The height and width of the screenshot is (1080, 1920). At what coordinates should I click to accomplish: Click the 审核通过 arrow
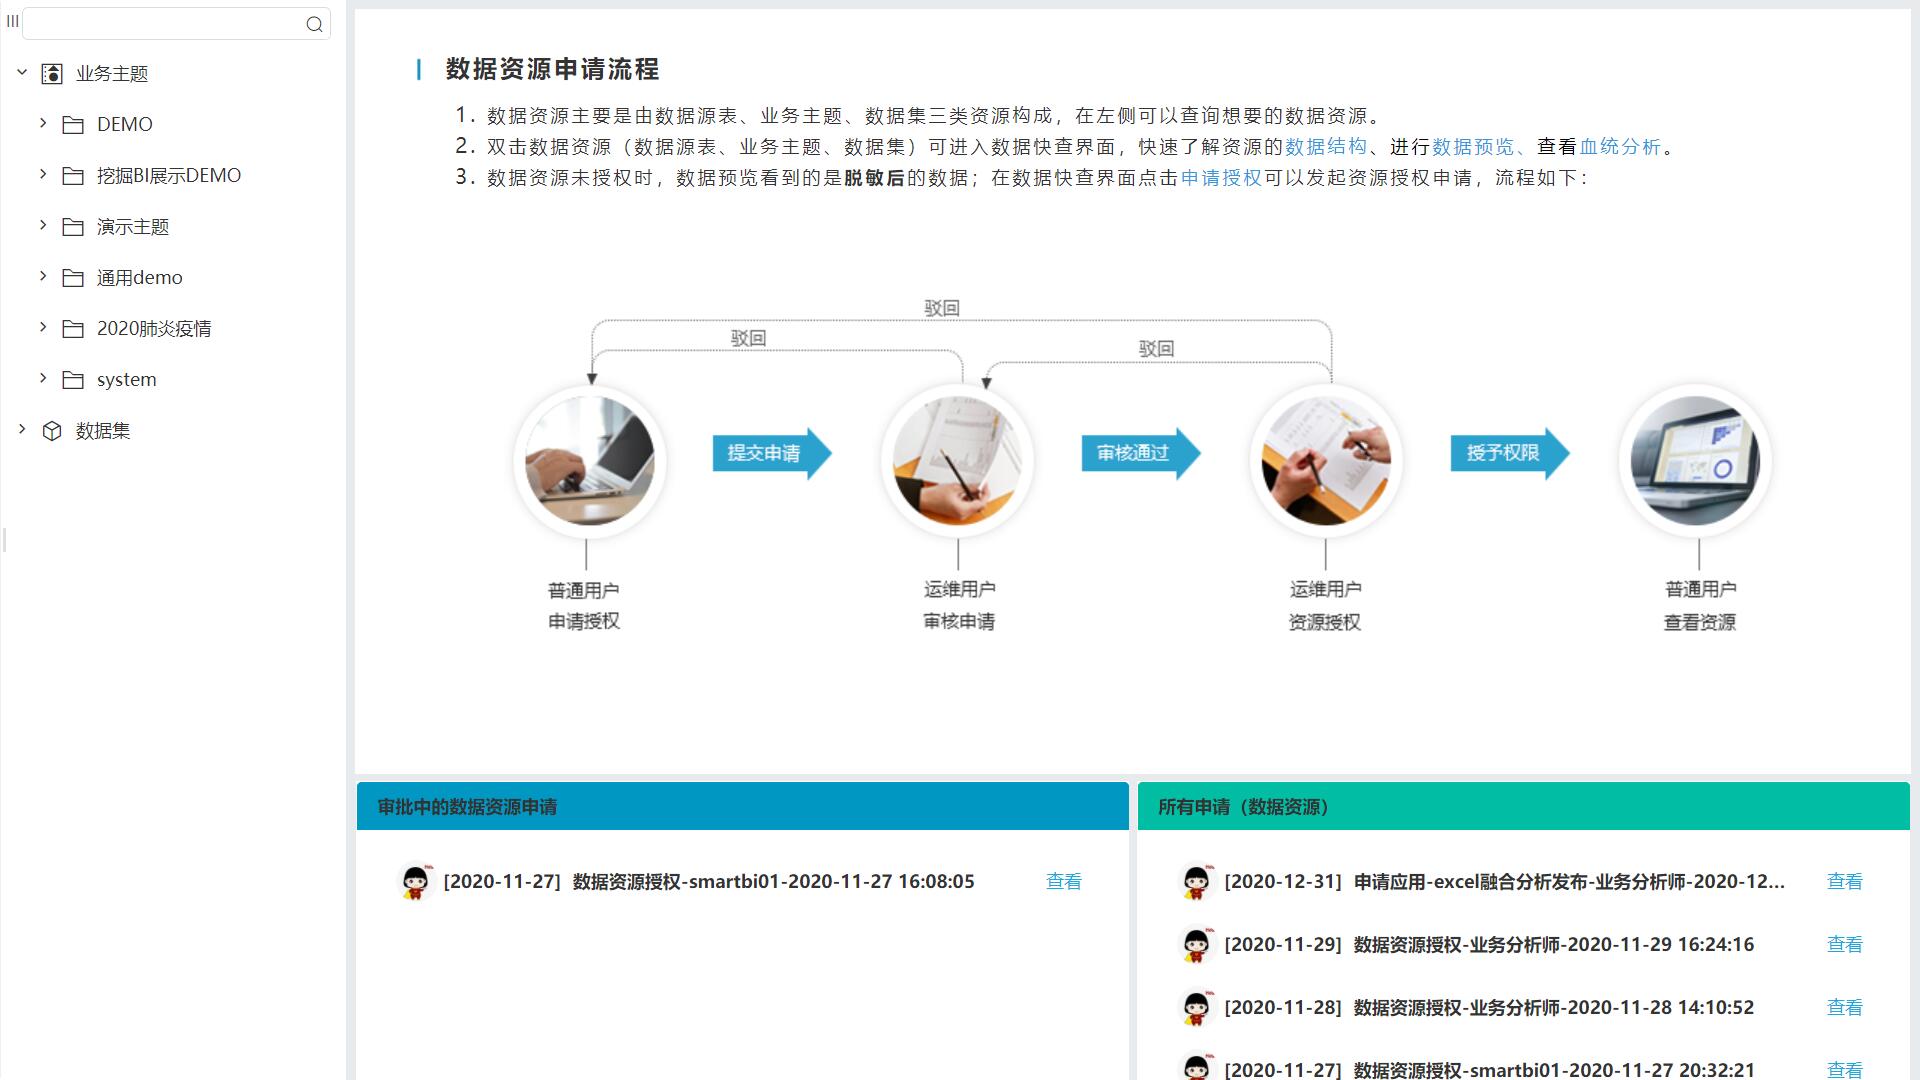coord(1141,453)
